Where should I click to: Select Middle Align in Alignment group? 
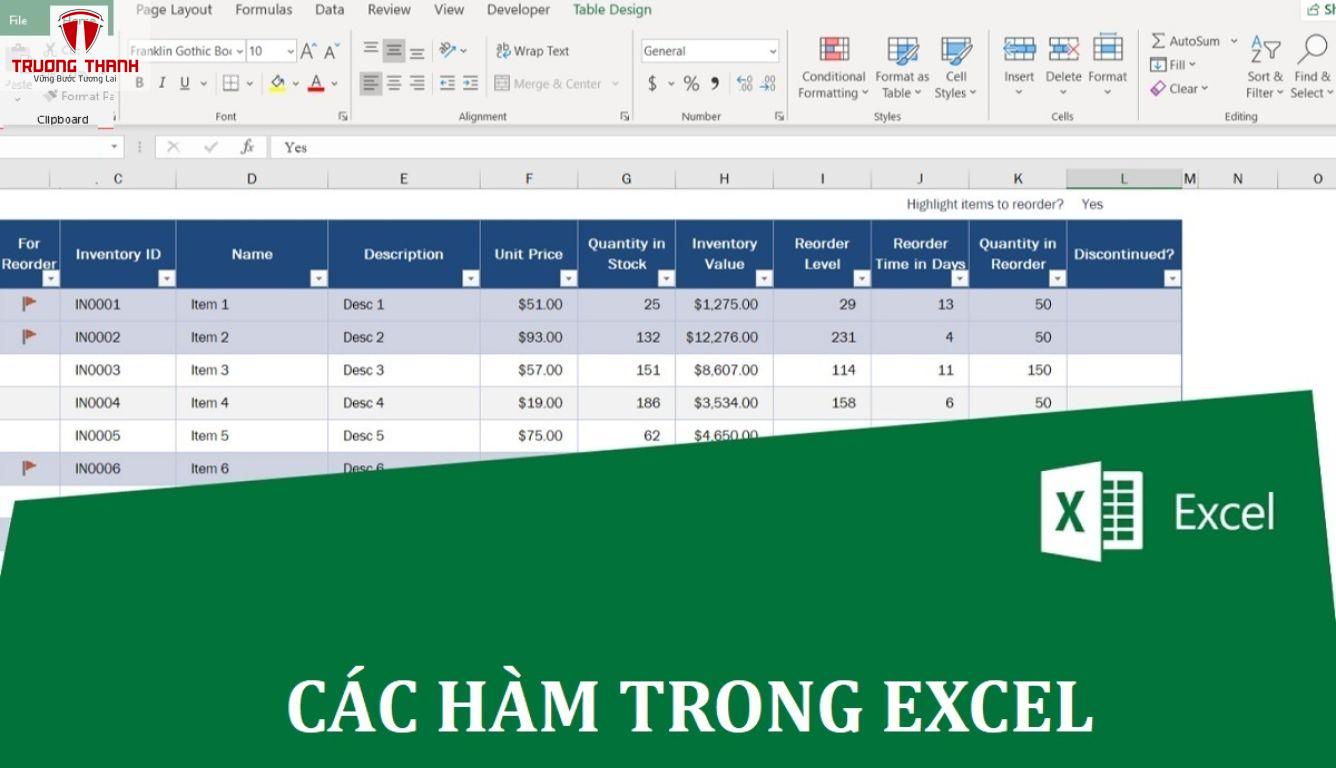coord(394,51)
